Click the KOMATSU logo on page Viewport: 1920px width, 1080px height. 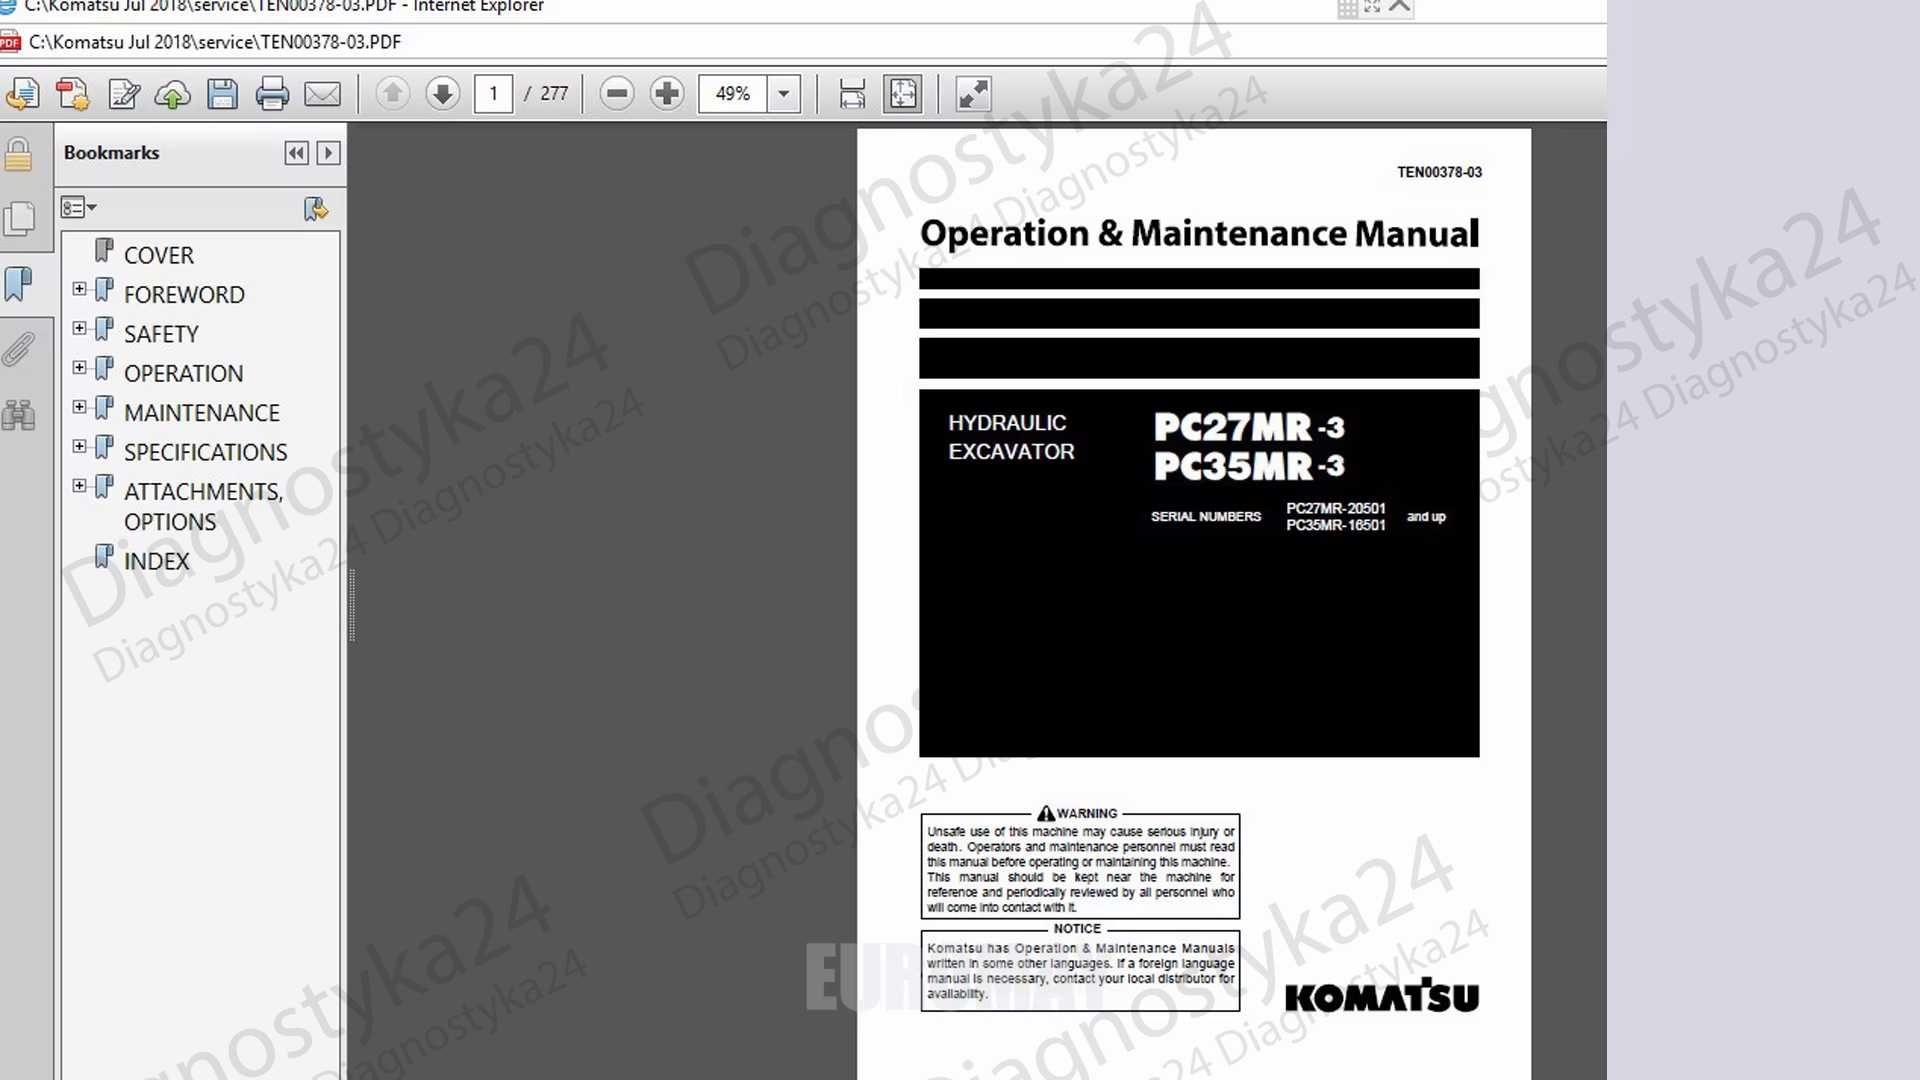[x=1381, y=996]
